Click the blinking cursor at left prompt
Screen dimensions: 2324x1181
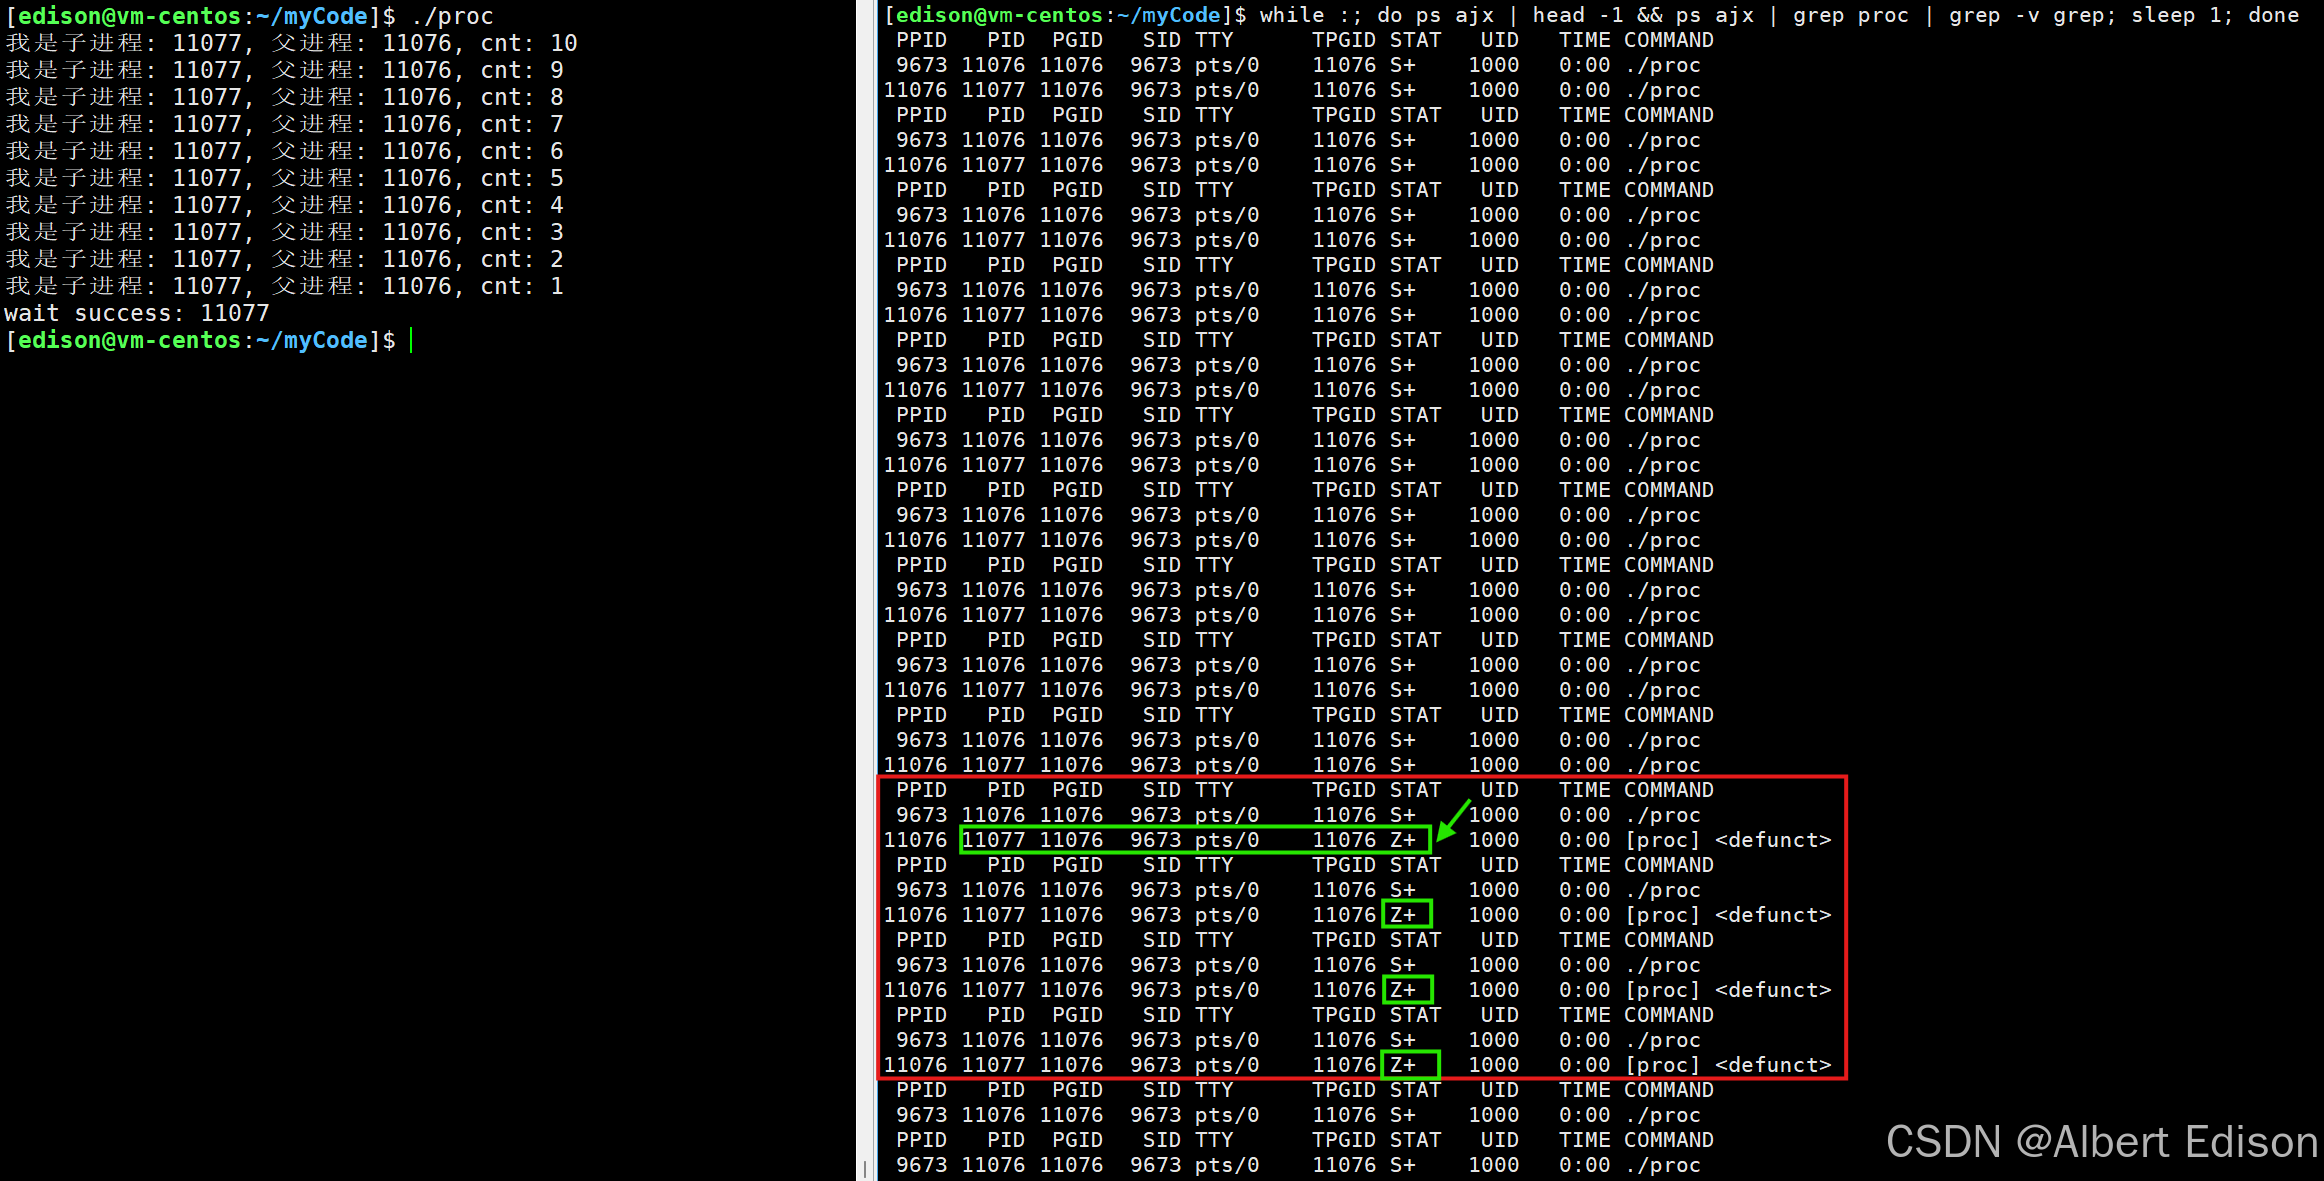411,341
